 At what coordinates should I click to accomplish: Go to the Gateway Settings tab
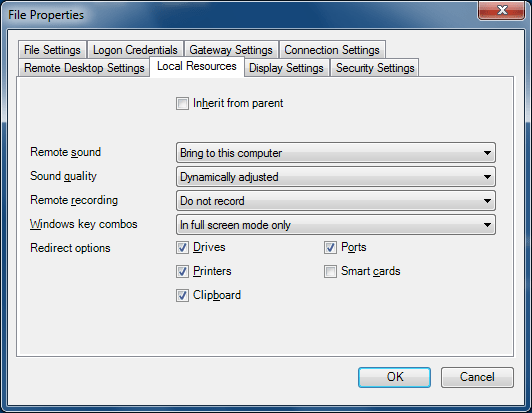tap(231, 50)
